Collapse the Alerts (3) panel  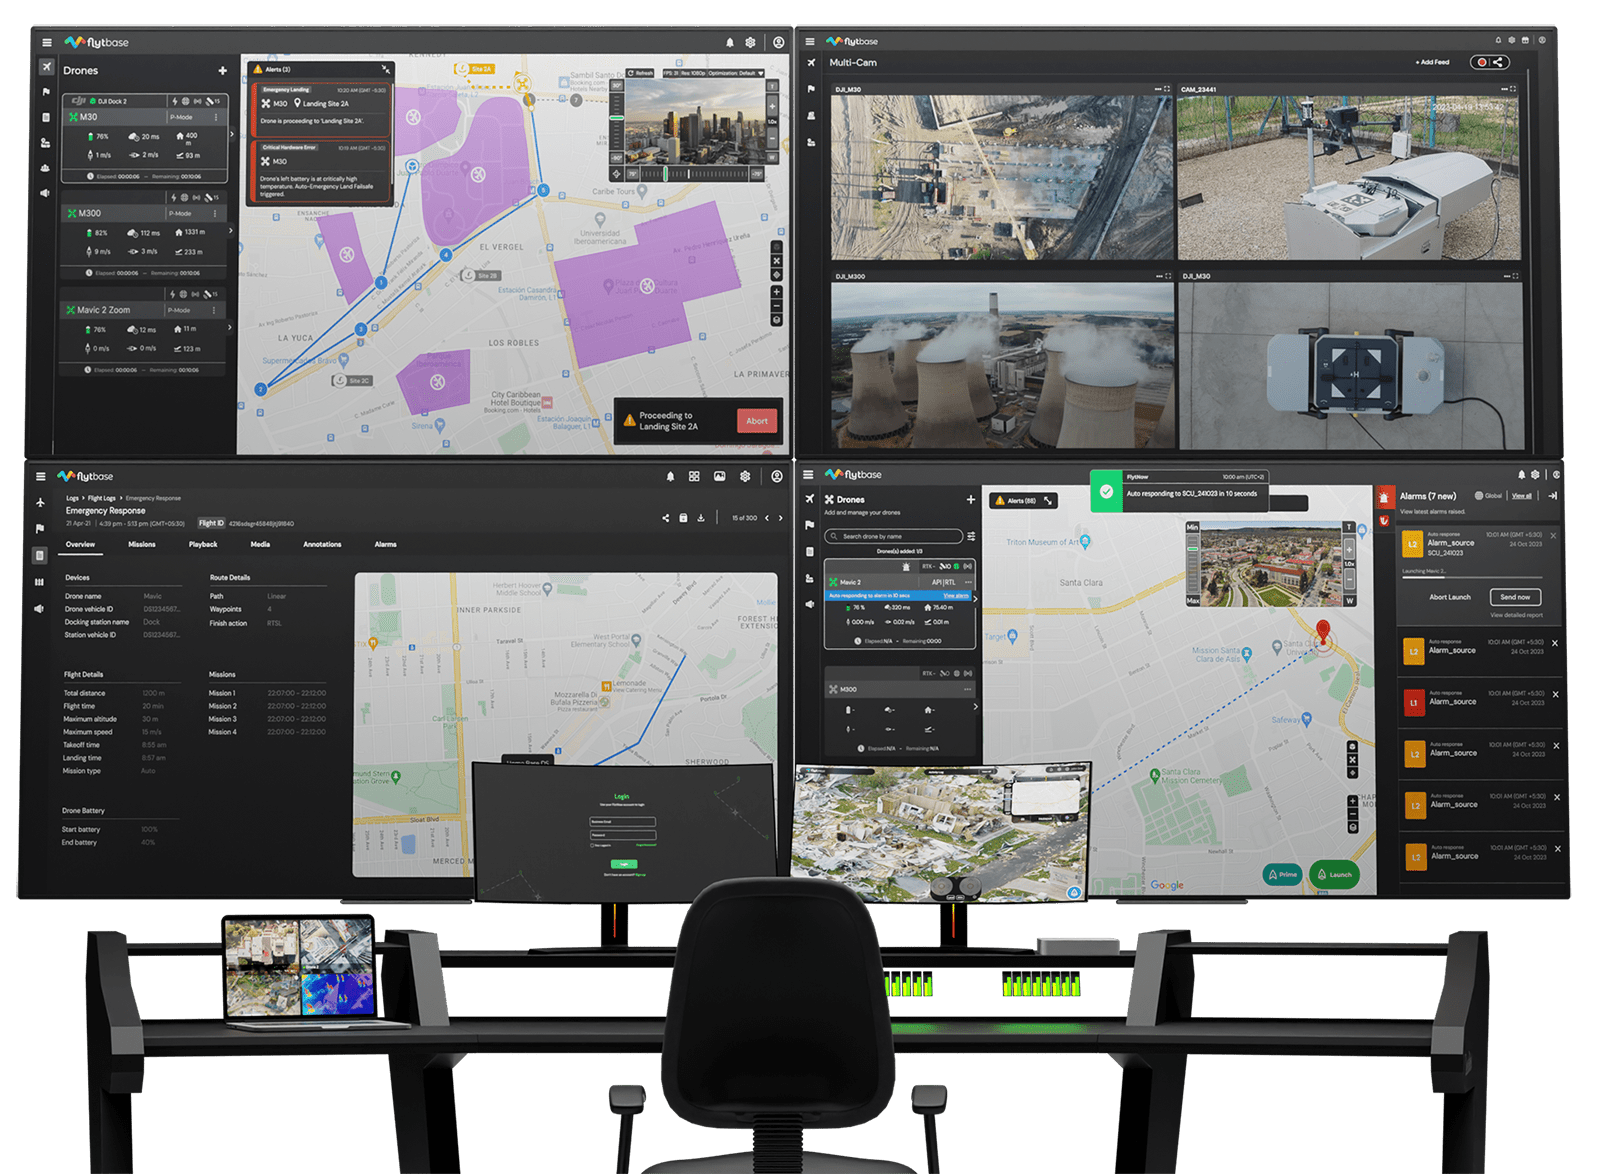386,69
